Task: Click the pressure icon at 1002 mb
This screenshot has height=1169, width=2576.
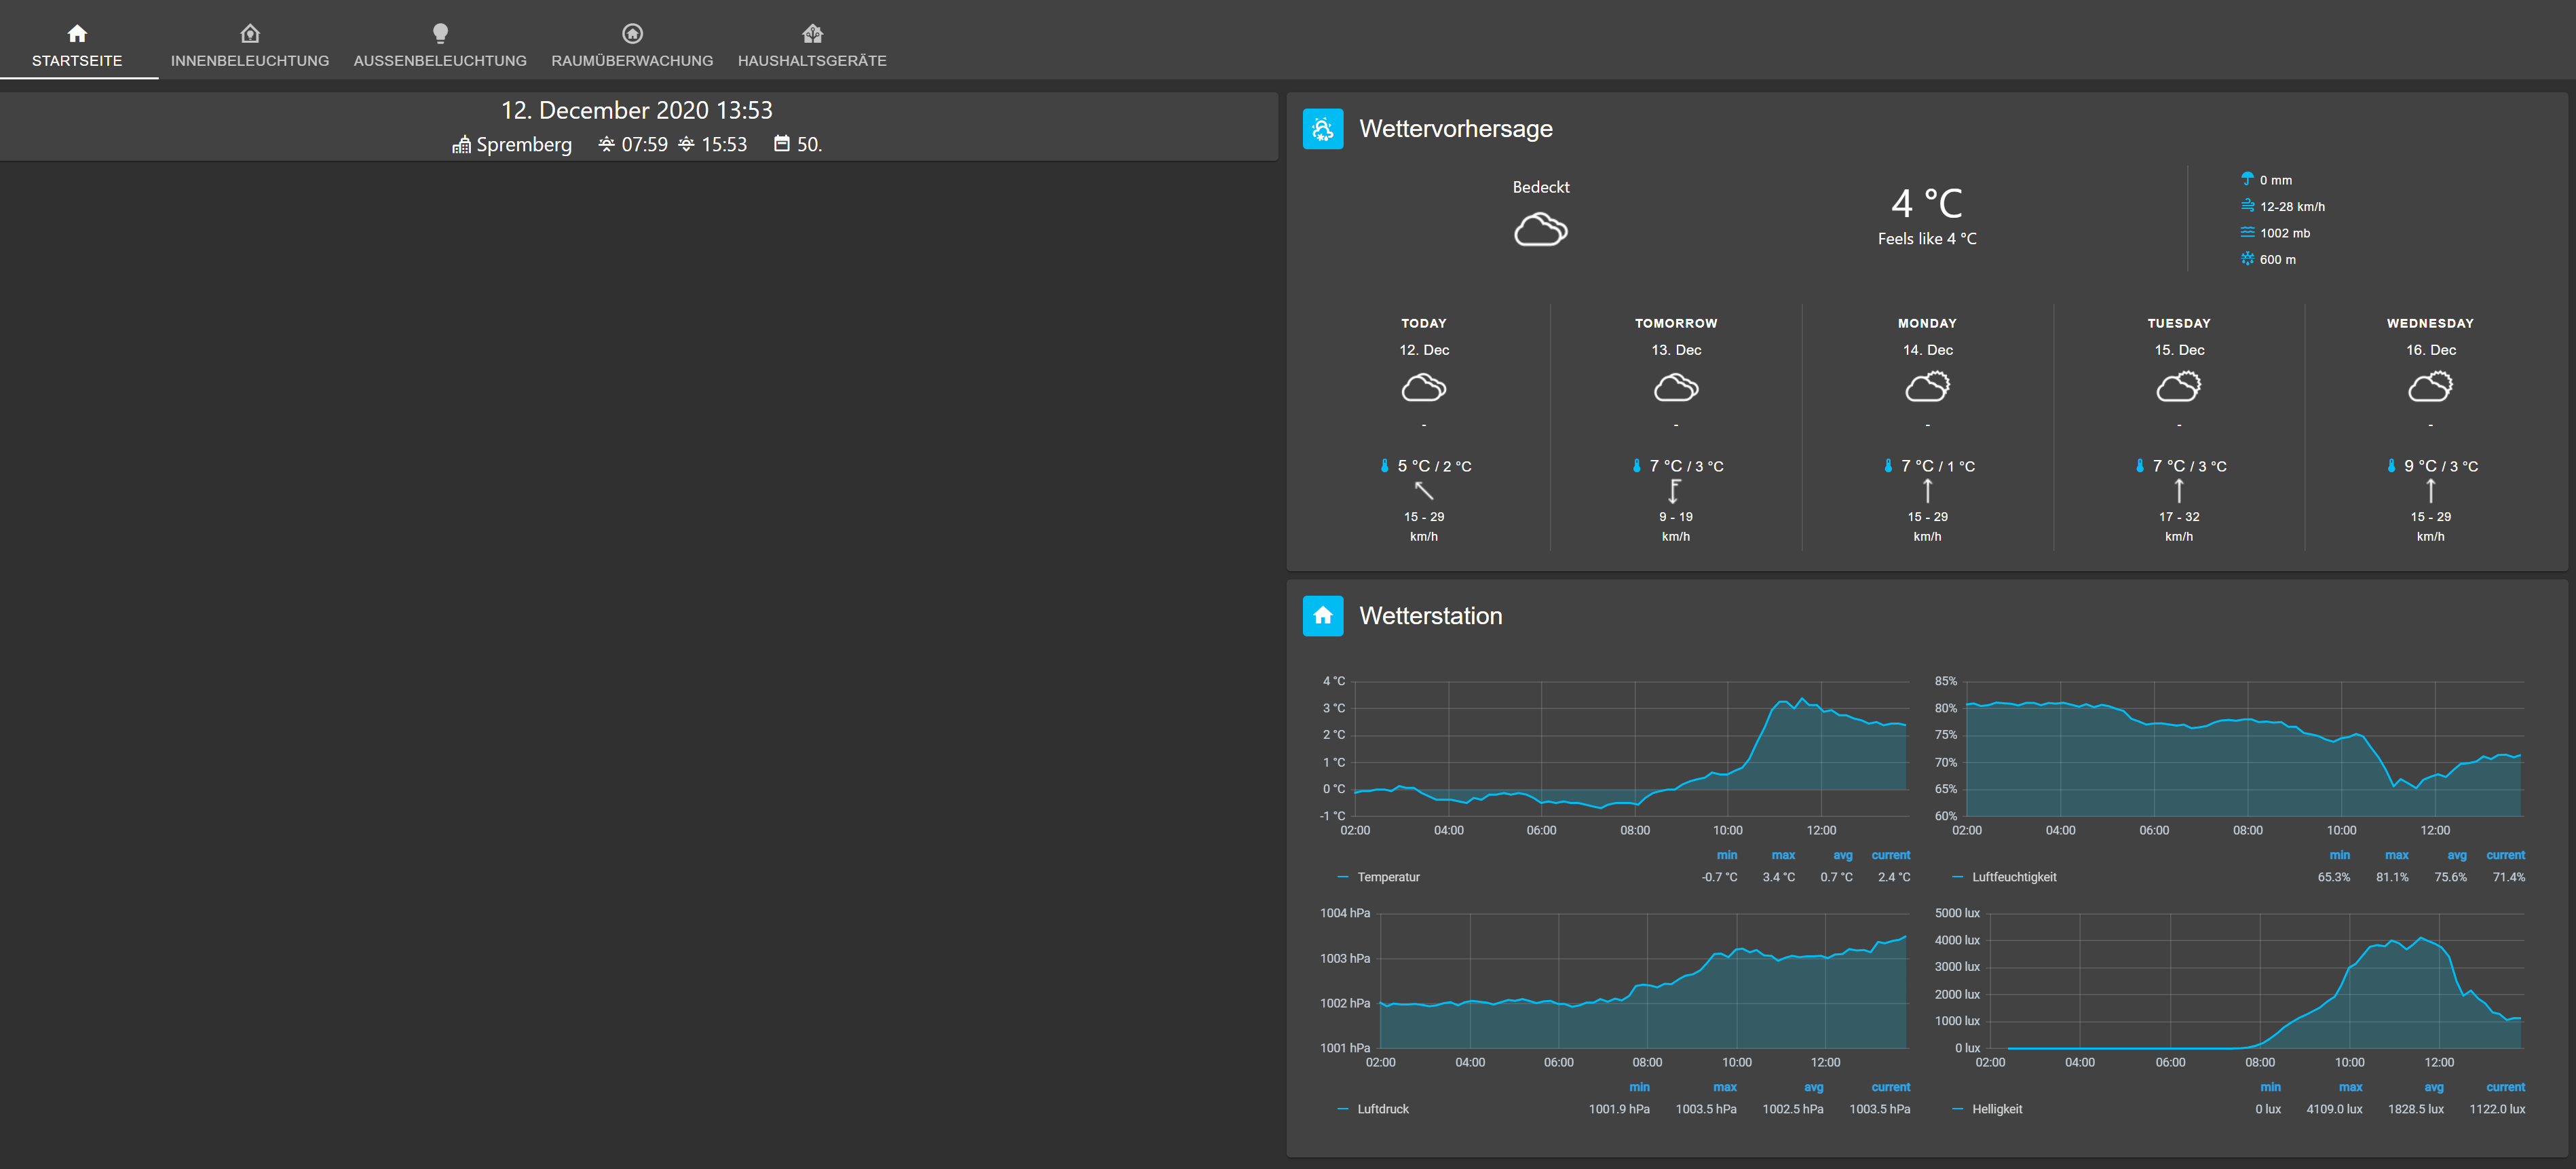Action: (x=2247, y=232)
